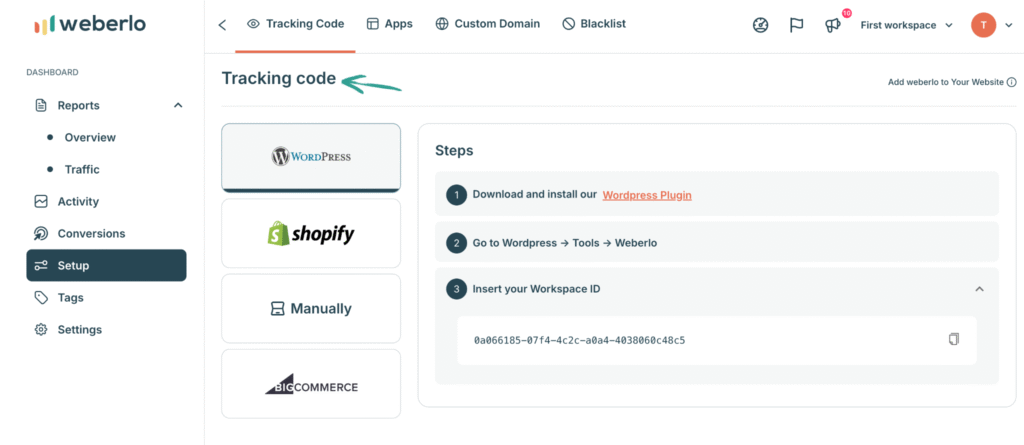Click the Conversions target icon
Screen dimensions: 1024x445
[41, 233]
